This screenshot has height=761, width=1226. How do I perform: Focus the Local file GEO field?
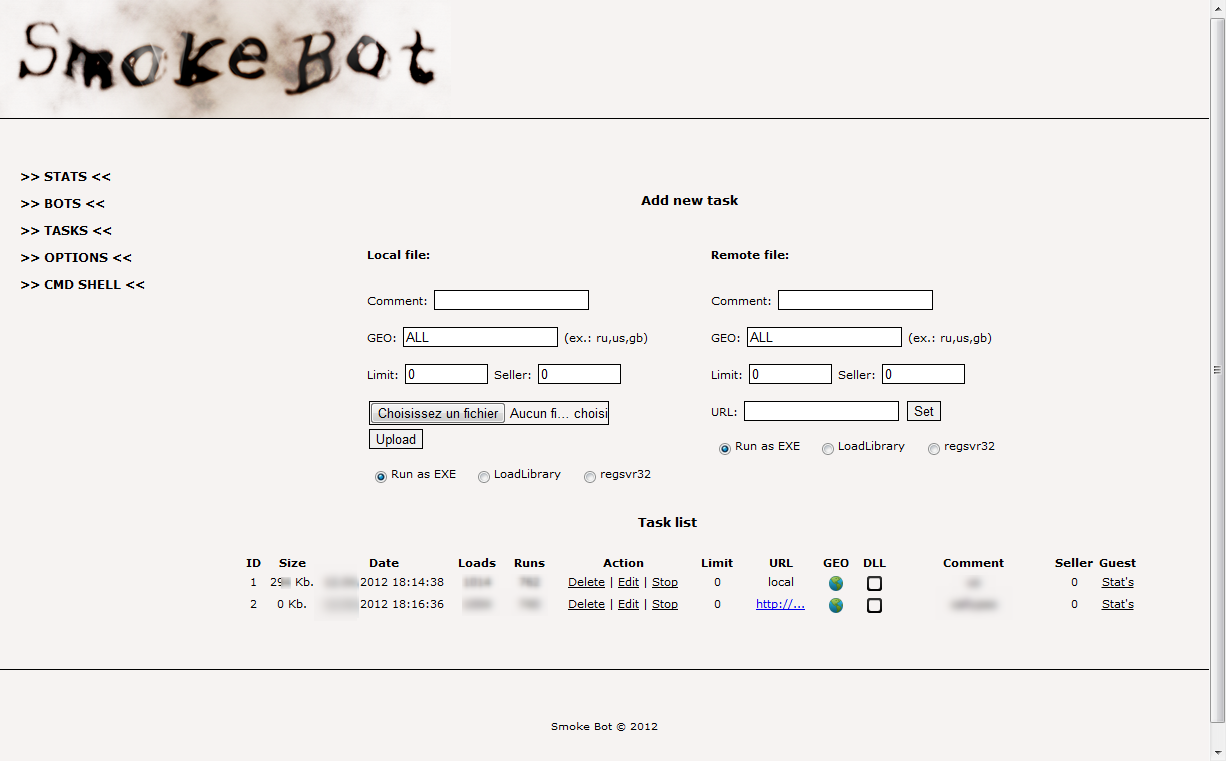(480, 337)
